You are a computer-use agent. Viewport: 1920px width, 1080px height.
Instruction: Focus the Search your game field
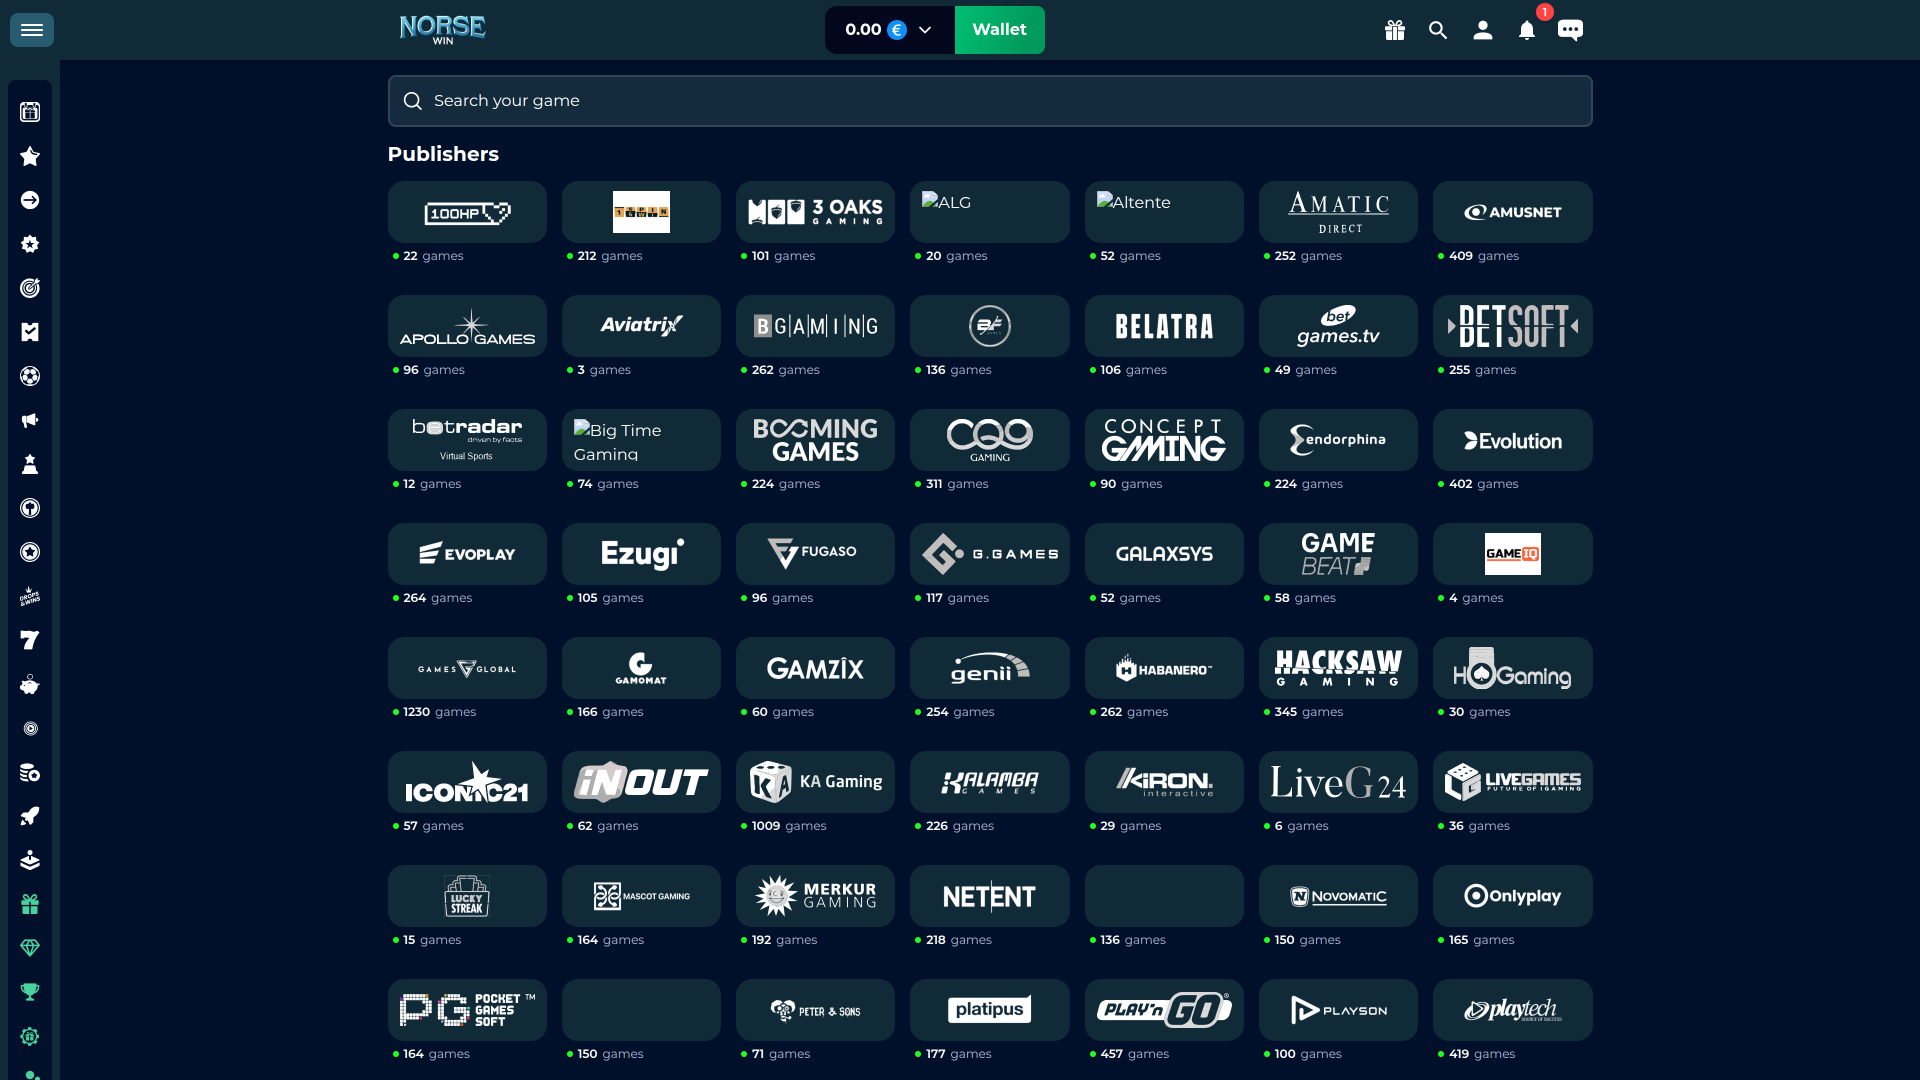click(x=990, y=101)
